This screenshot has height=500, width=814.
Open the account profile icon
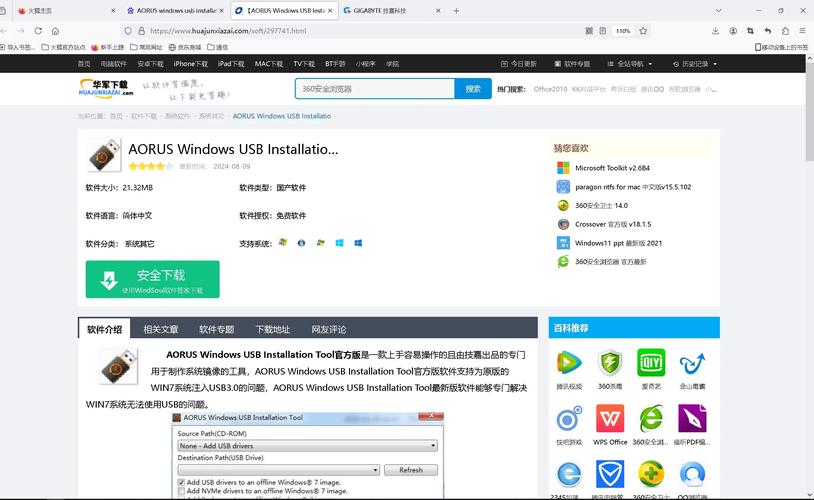point(733,31)
